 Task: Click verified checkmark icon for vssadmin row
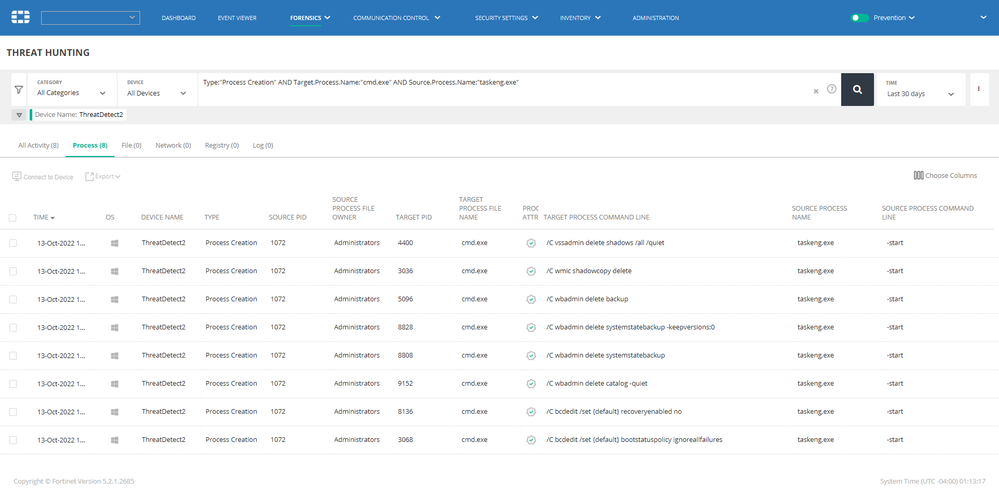pyautogui.click(x=530, y=243)
